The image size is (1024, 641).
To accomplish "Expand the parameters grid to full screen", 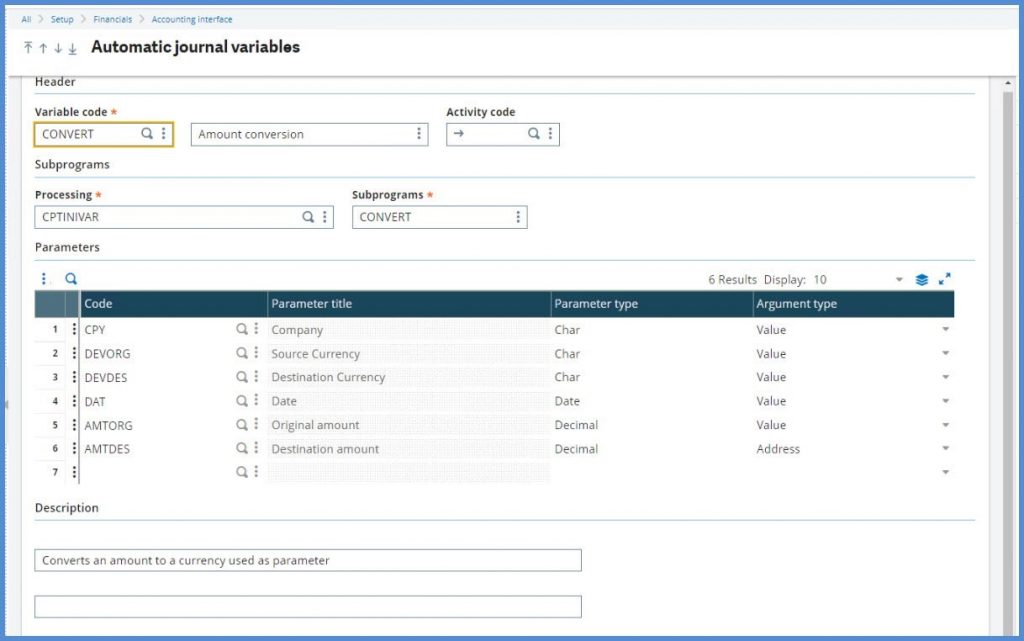I will point(945,280).
